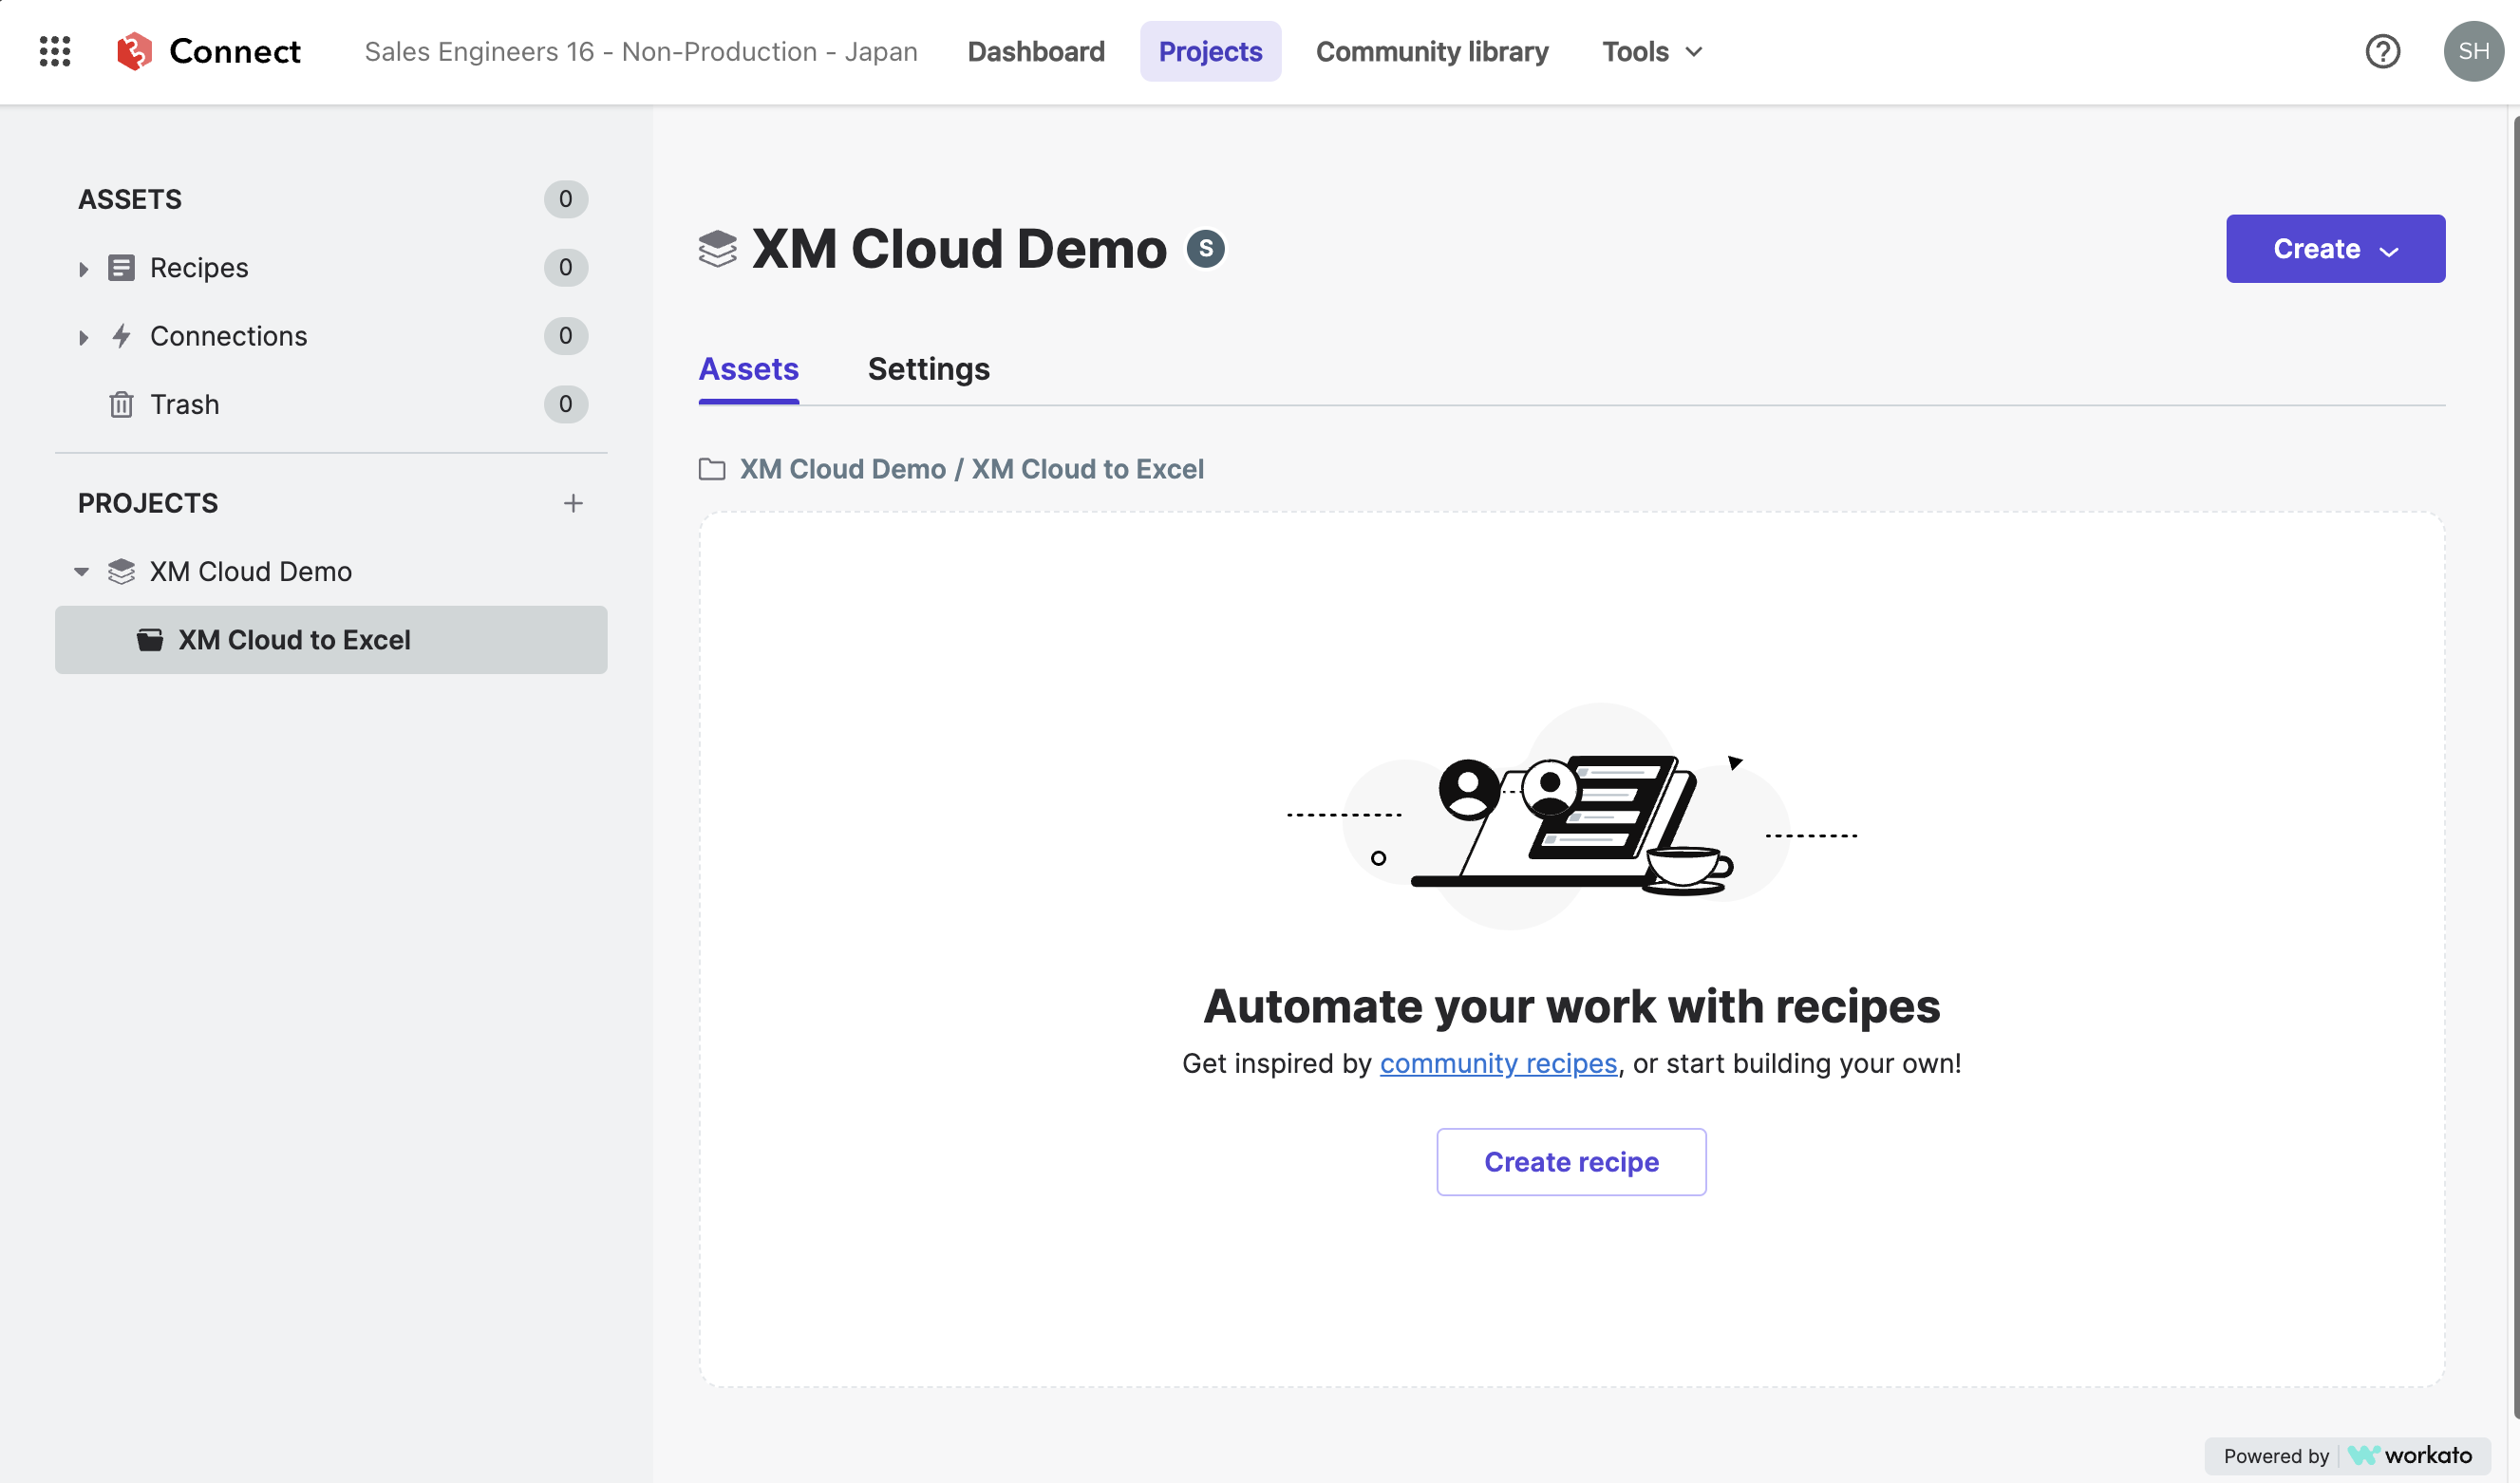Click the S badge next to project title

click(1205, 249)
